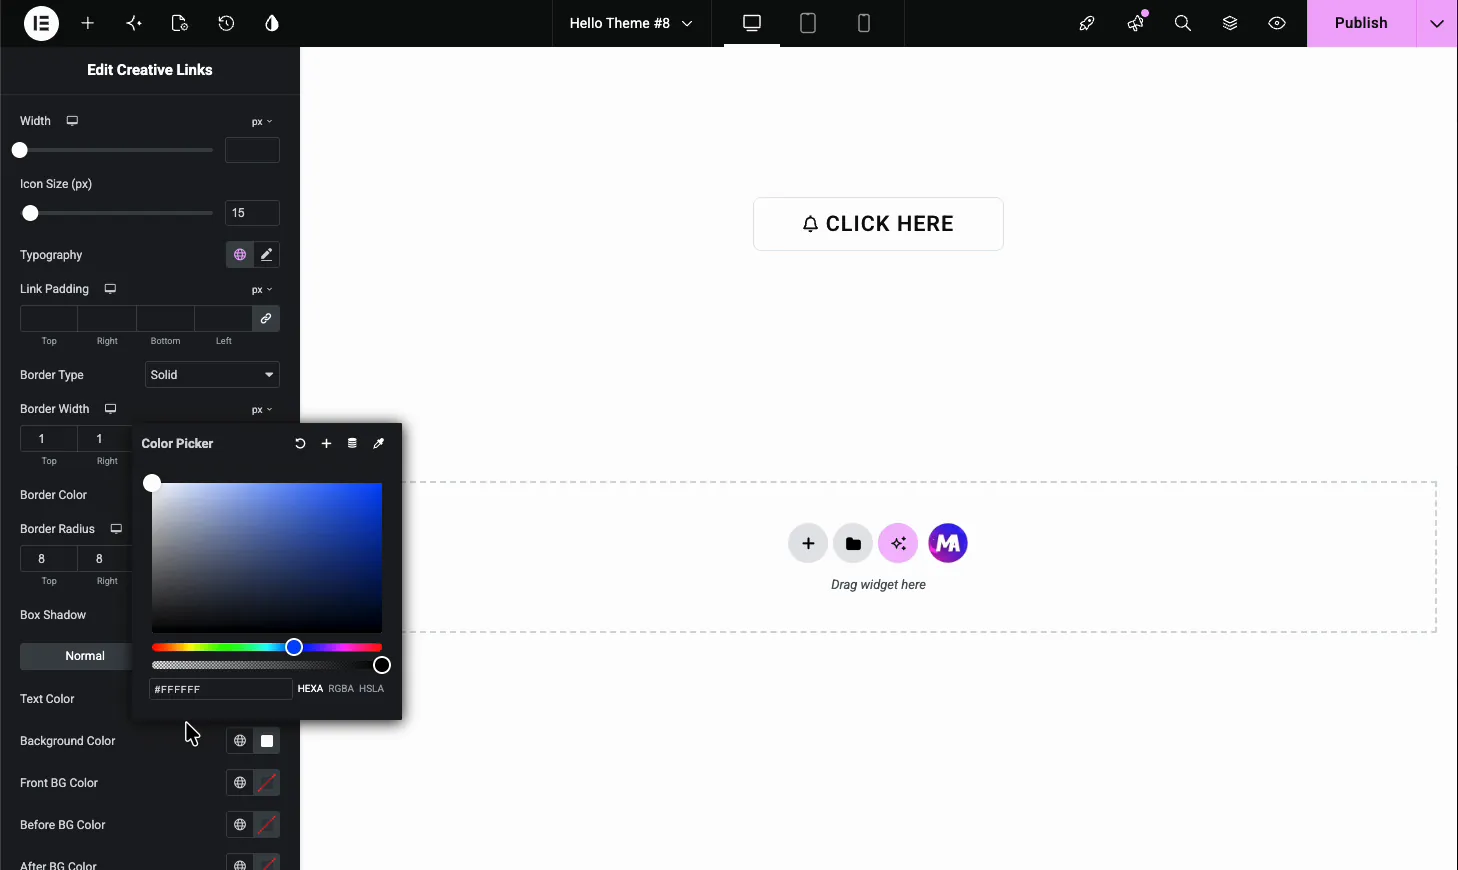
Task: Click inside the color saturation gradient area
Action: pos(267,558)
